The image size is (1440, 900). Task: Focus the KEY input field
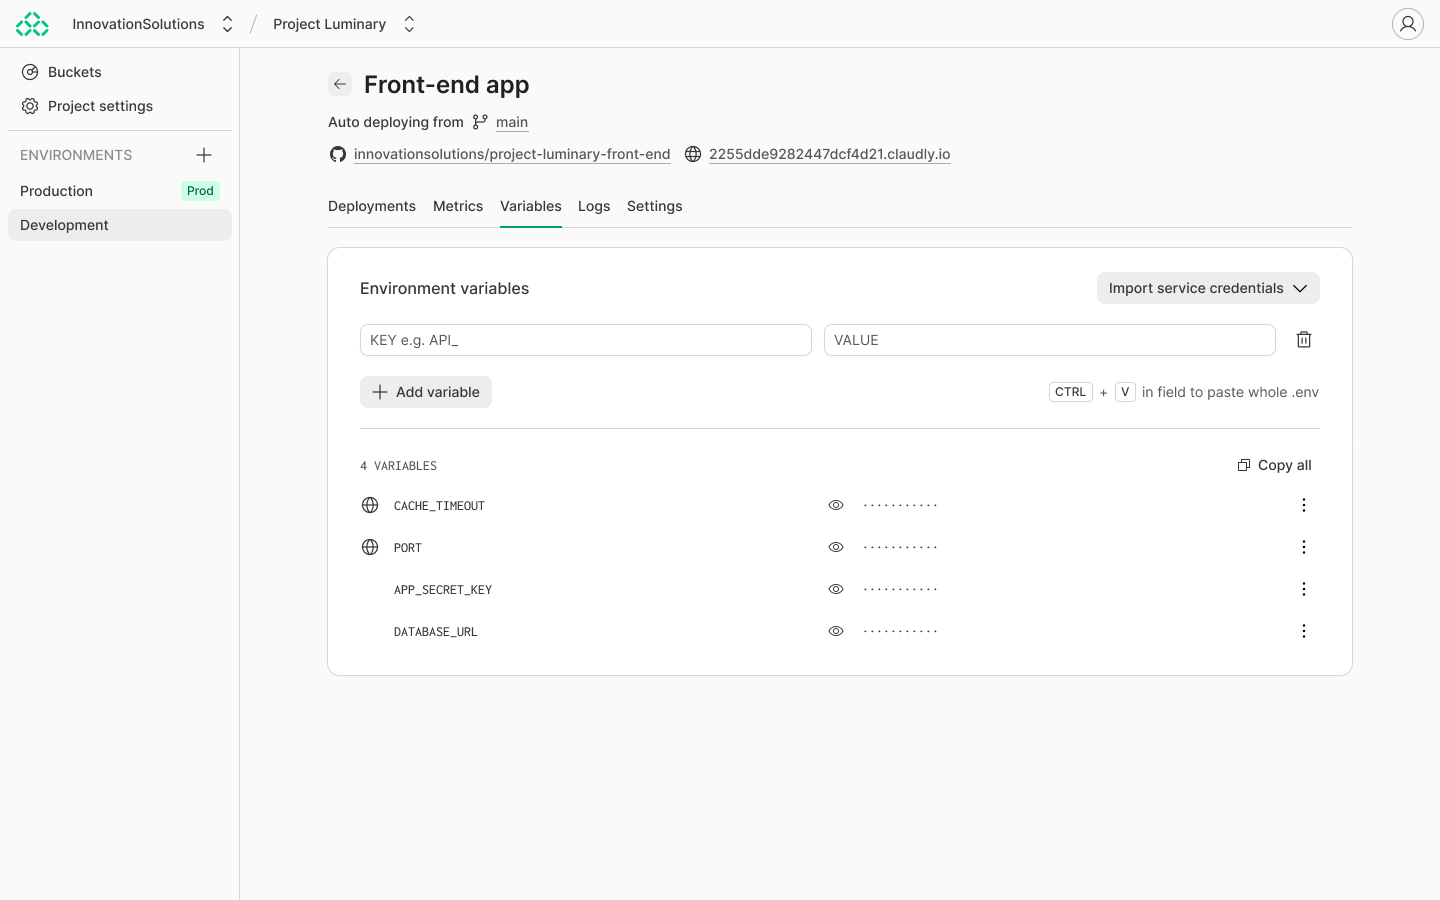click(x=586, y=340)
